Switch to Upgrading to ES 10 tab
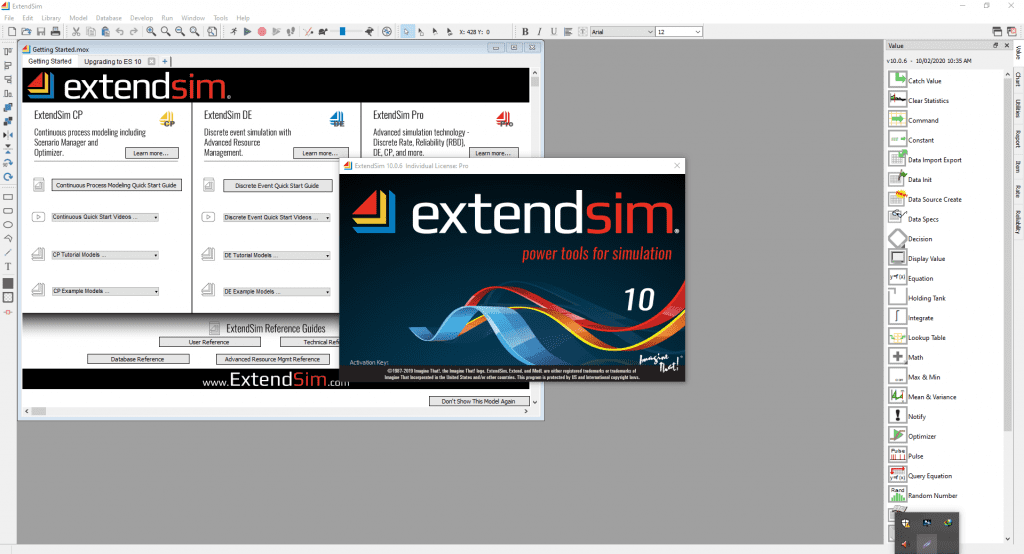The image size is (1024, 554). [112, 61]
